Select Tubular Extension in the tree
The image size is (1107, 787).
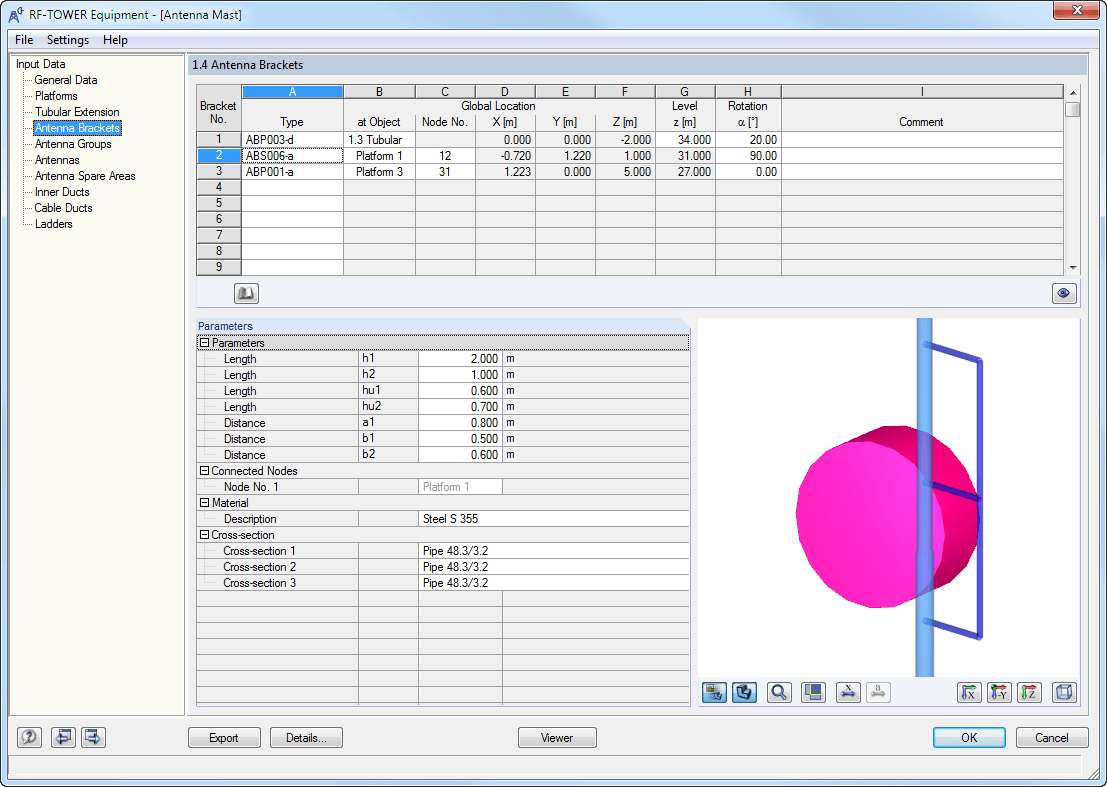pos(77,112)
